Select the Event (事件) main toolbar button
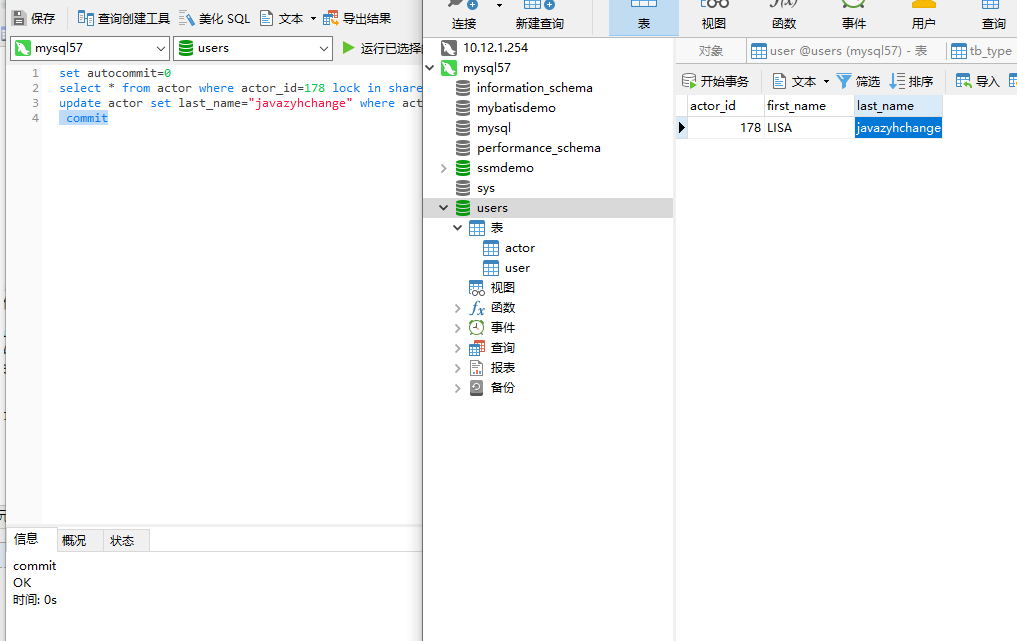The width and height of the screenshot is (1017, 641). coord(854,16)
